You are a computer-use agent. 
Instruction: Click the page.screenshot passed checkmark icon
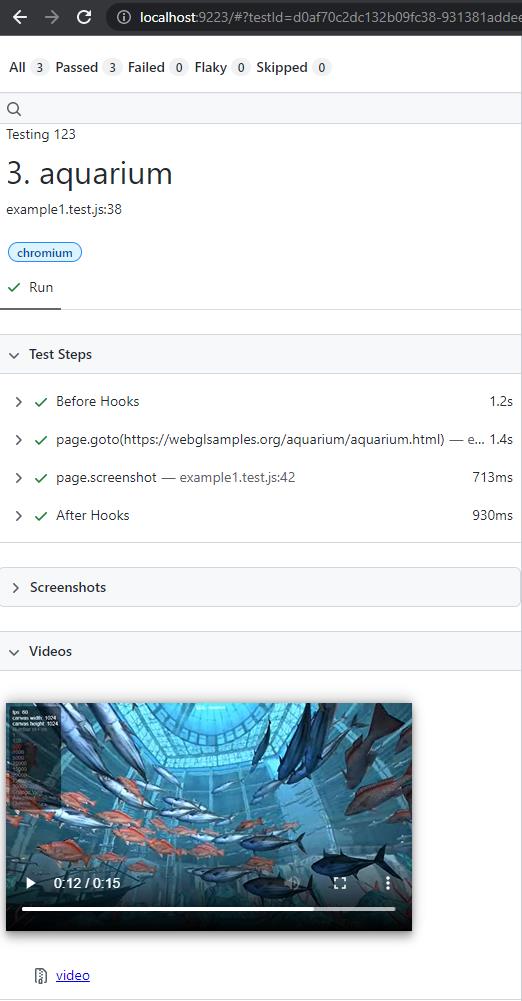click(x=41, y=478)
